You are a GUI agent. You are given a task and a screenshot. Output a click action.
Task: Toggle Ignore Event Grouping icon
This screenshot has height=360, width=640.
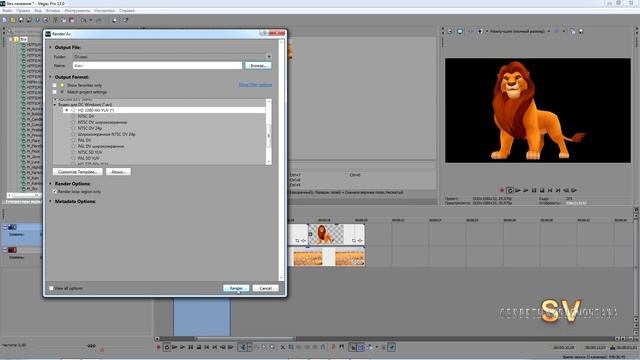click(x=392, y=347)
